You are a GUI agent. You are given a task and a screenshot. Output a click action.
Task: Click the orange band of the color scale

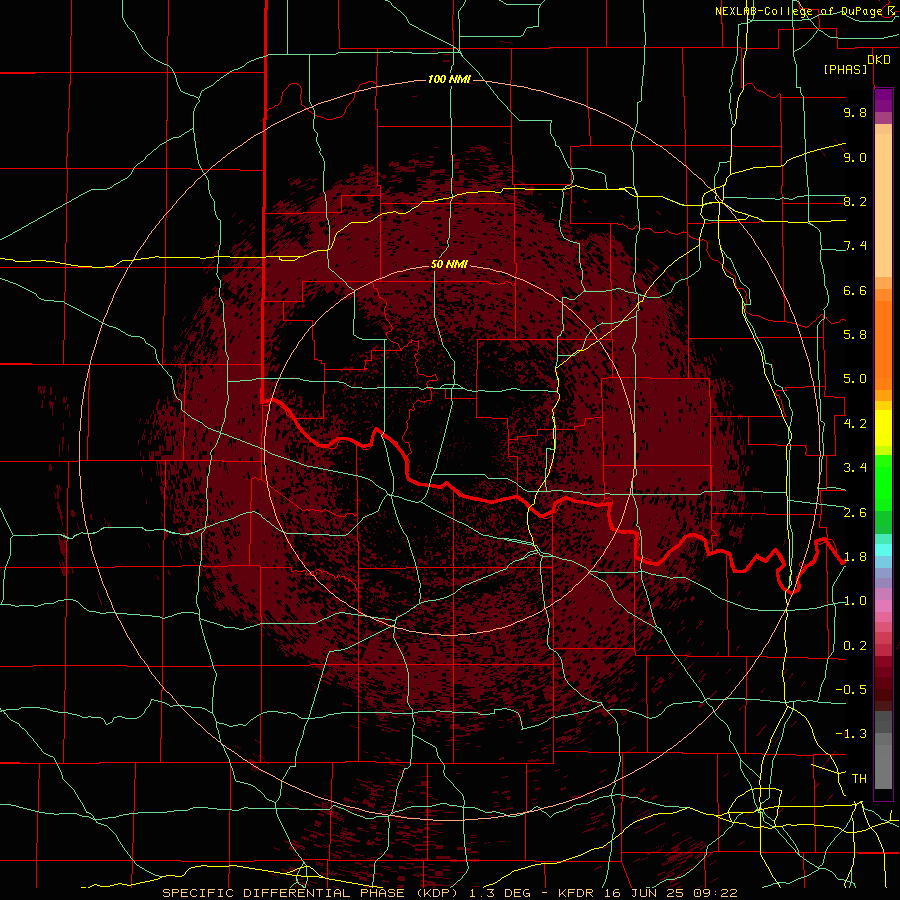point(883,344)
